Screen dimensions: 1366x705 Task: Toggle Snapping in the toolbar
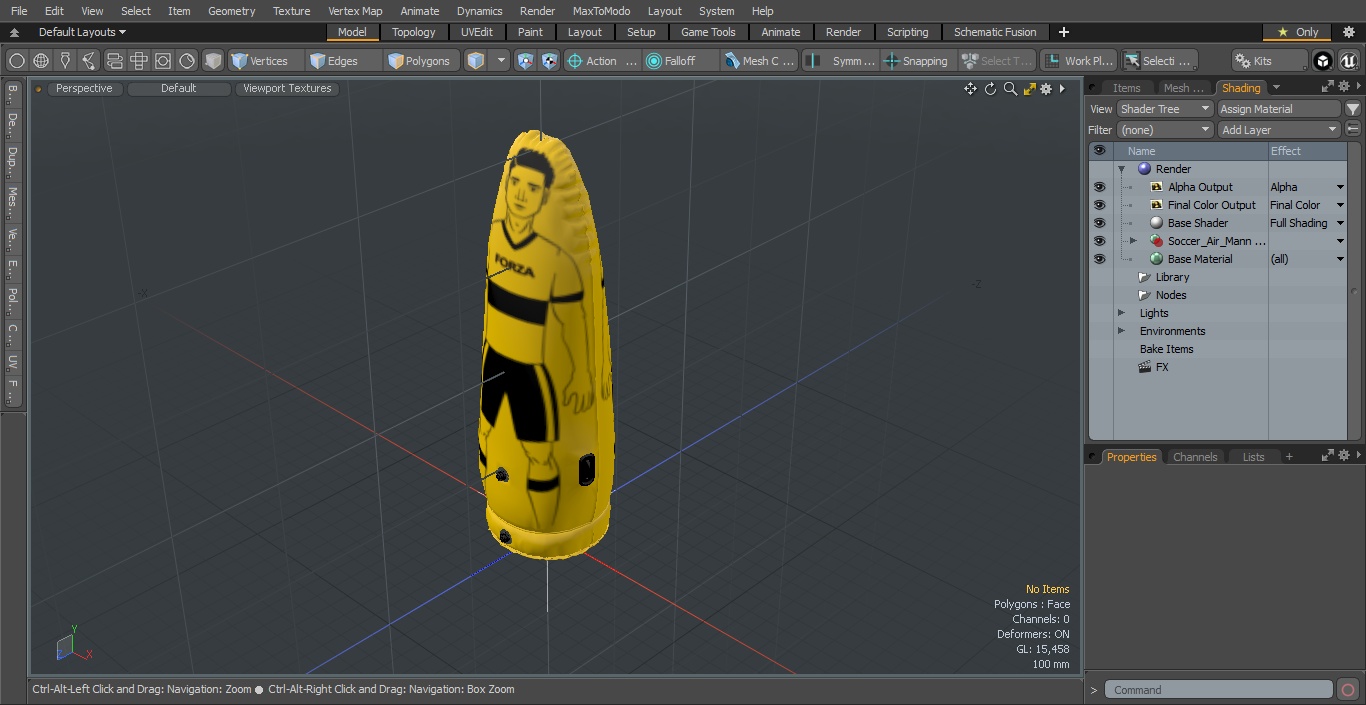(915, 61)
